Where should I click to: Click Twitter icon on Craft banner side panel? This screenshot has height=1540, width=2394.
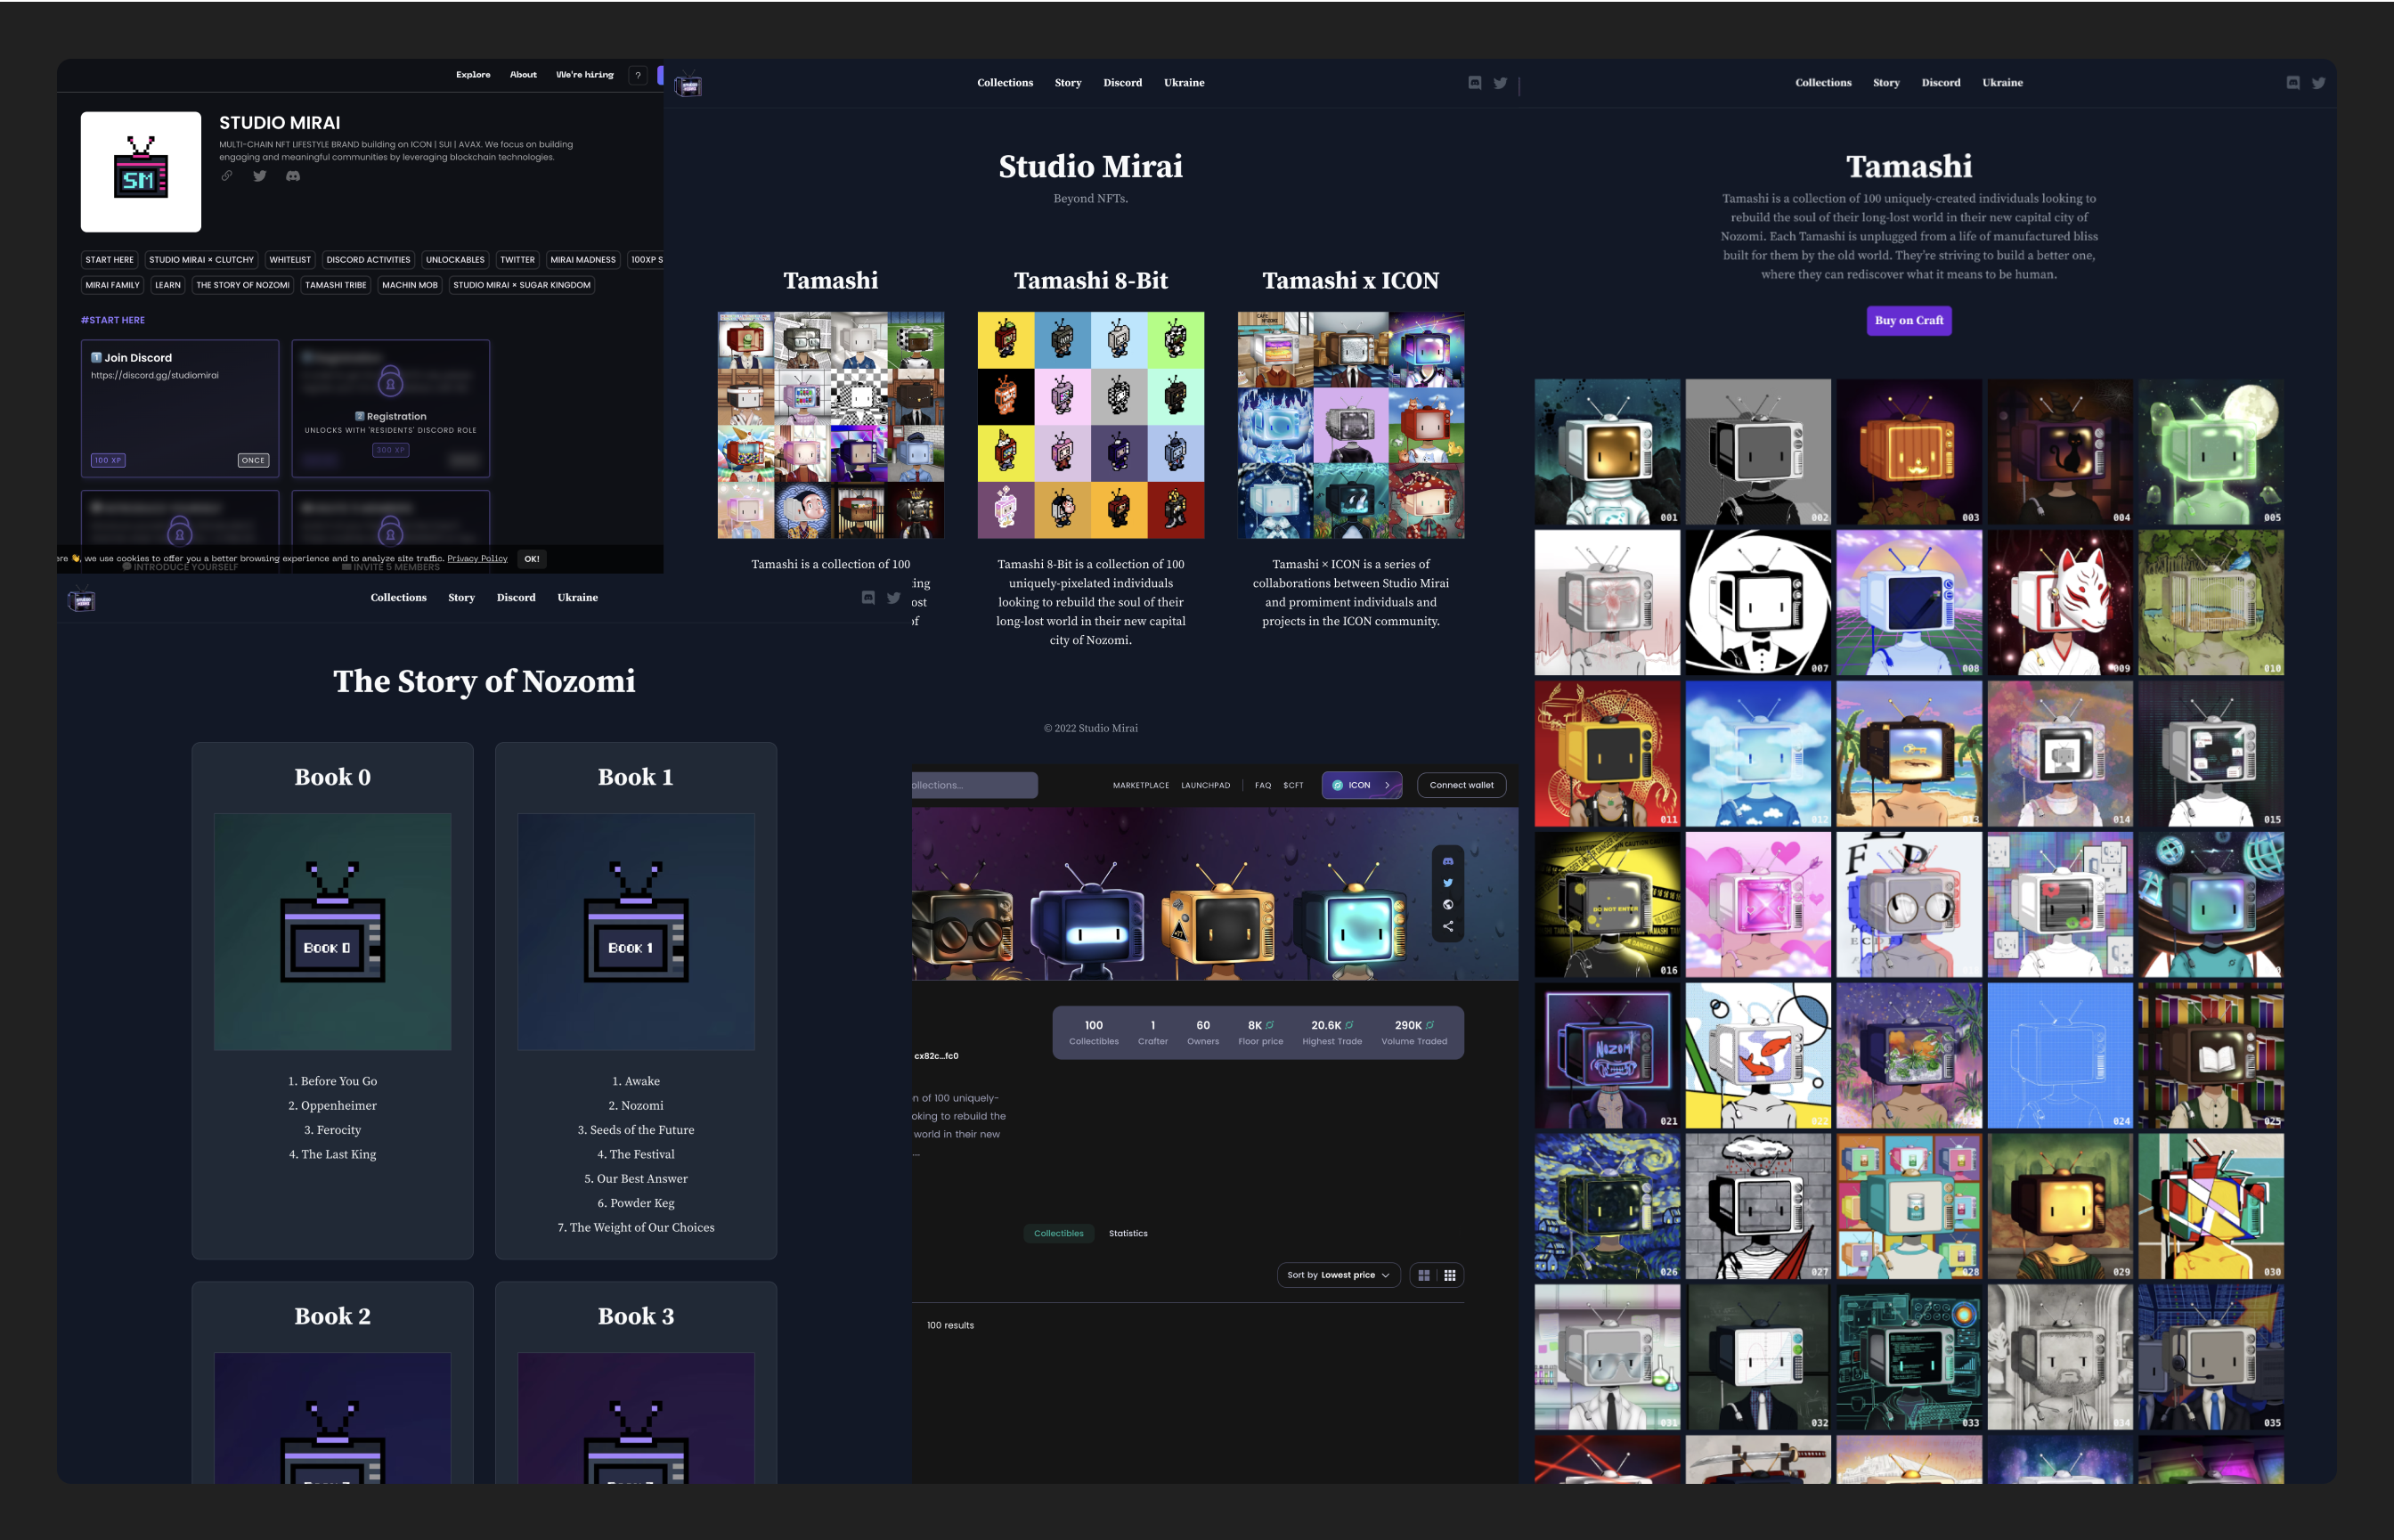coord(1448,883)
